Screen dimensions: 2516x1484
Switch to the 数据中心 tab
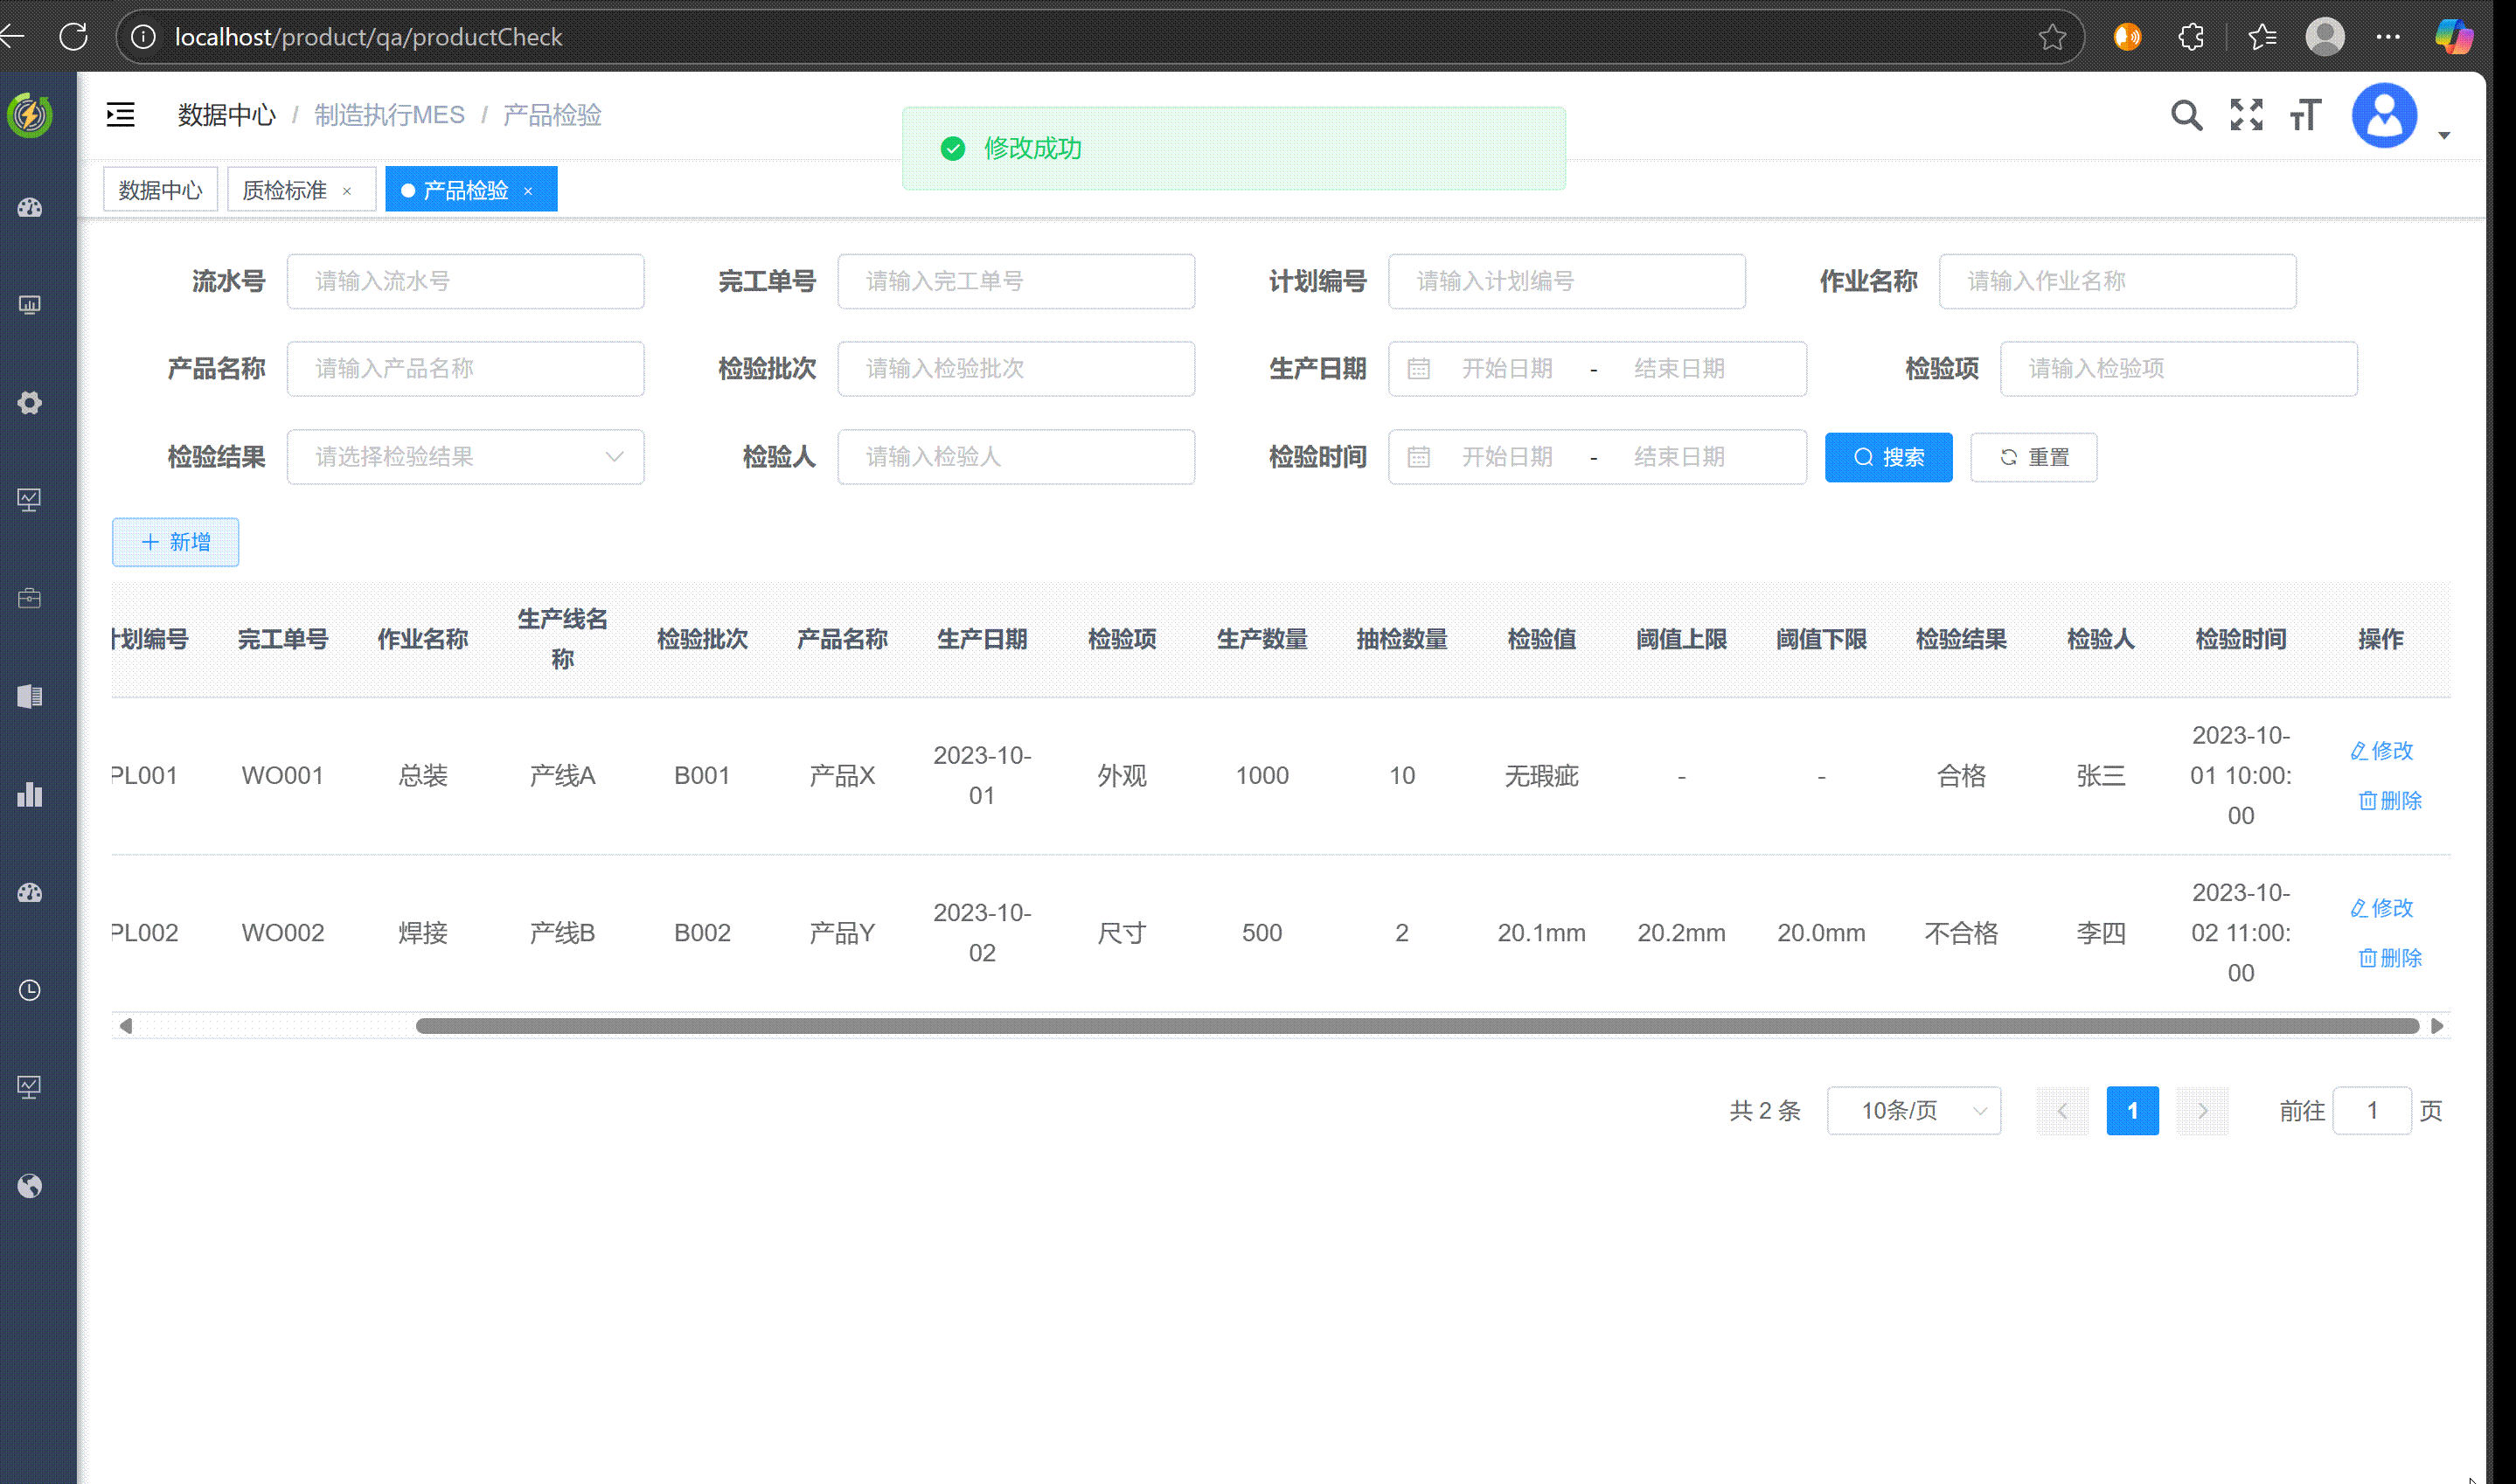tap(160, 190)
